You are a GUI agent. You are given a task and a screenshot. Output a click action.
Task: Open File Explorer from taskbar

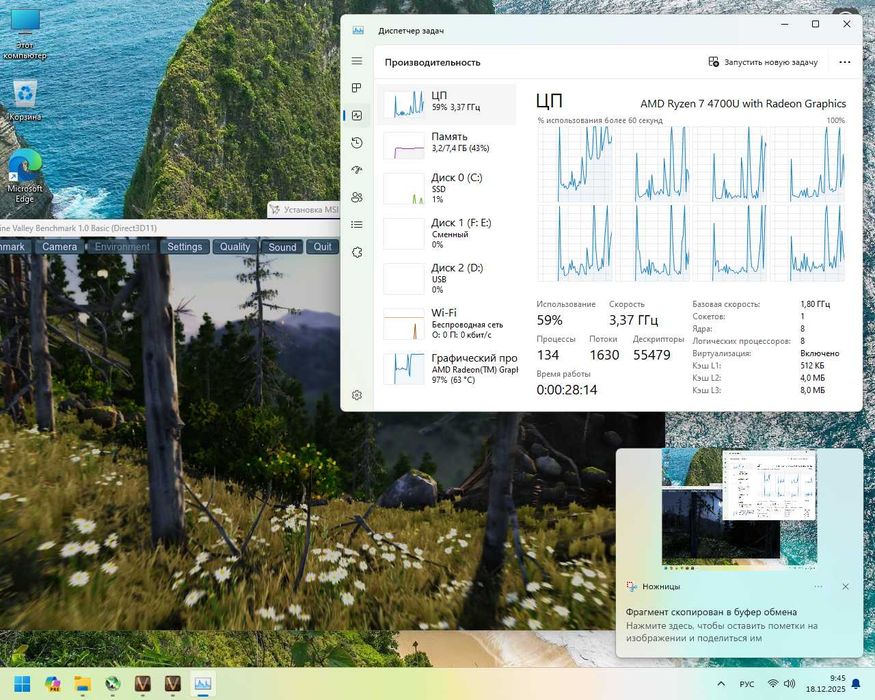83,683
